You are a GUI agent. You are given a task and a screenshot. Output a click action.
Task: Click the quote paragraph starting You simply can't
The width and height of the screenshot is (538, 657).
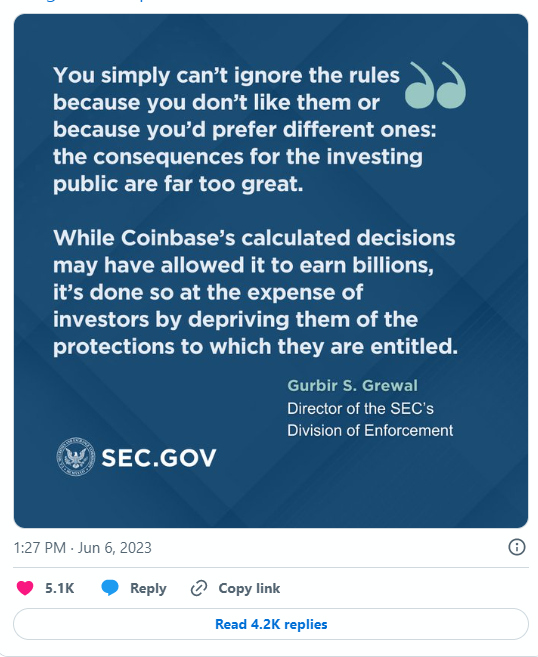pyautogui.click(x=245, y=129)
